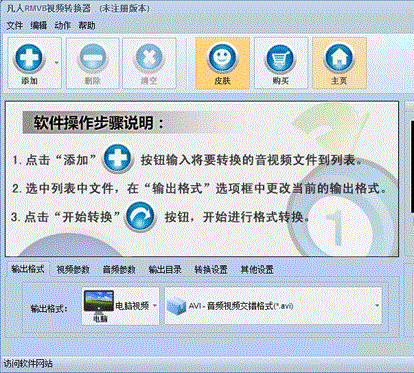Image resolution: width=414 pixels, height=373 pixels.
Task: Switch to the 其他设置 tab
Action: [257, 269]
